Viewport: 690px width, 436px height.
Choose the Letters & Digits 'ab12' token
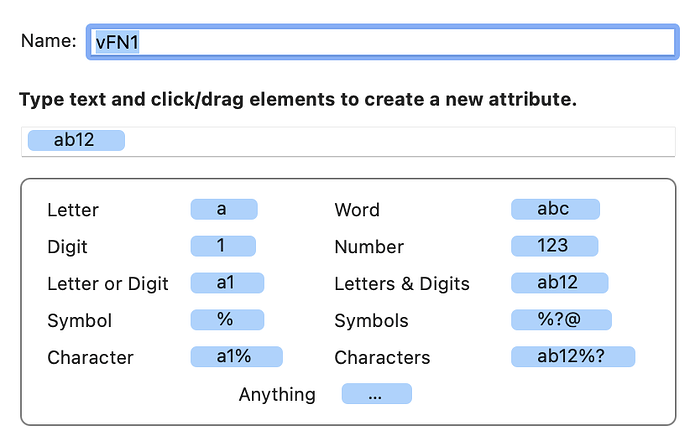pos(559,283)
